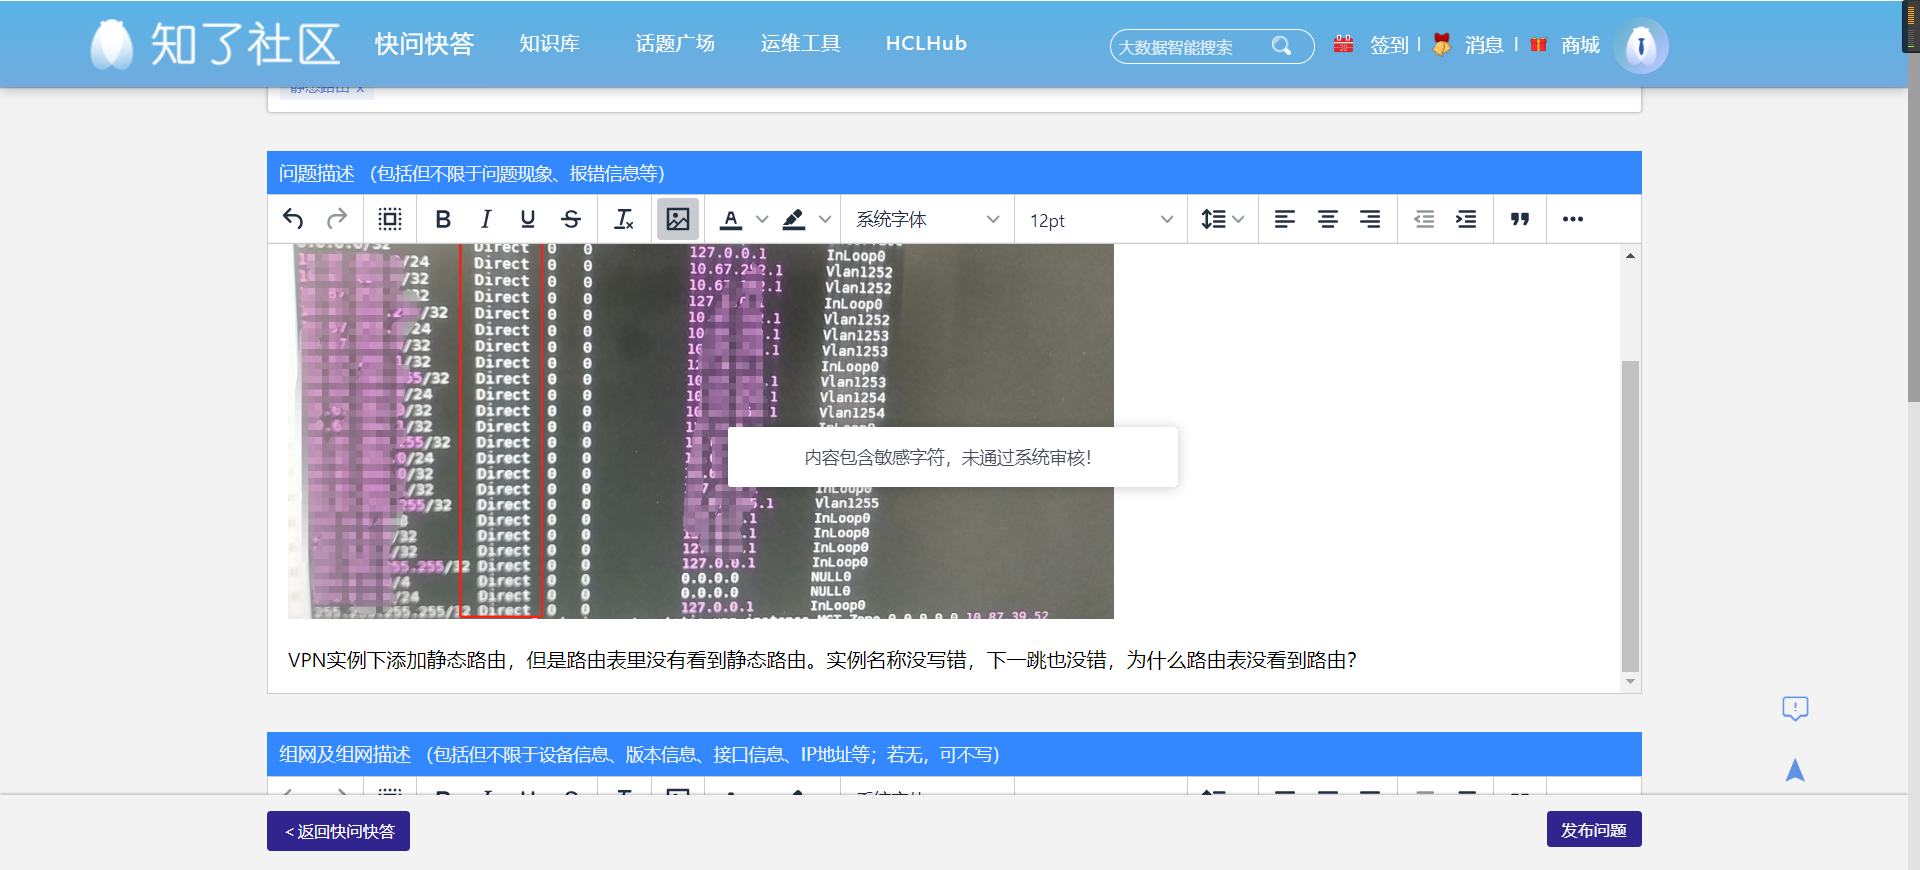Screen dimensions: 1920x870
Task: Toggle italic formatting
Action: [486, 219]
